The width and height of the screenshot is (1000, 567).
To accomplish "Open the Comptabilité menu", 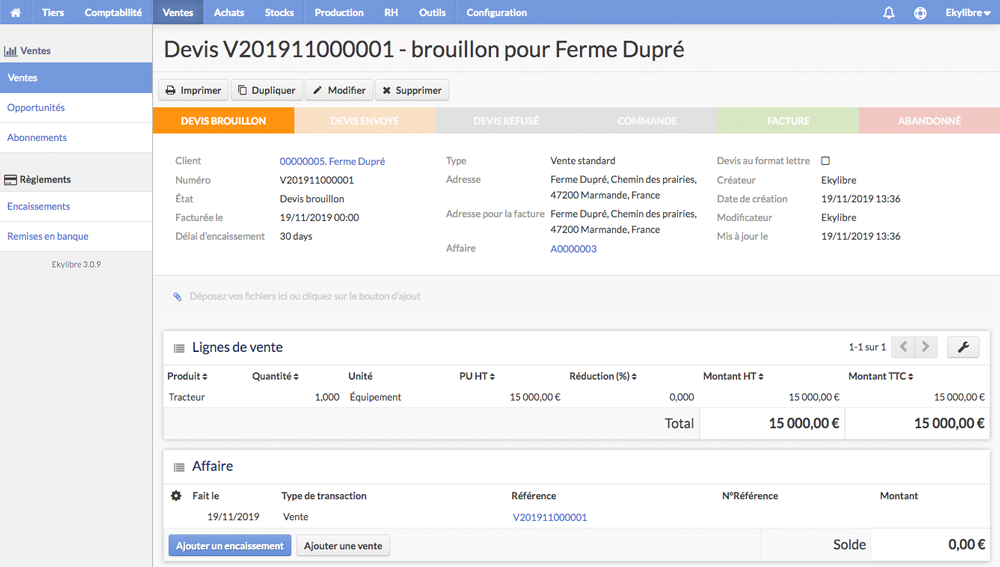I will pos(114,12).
